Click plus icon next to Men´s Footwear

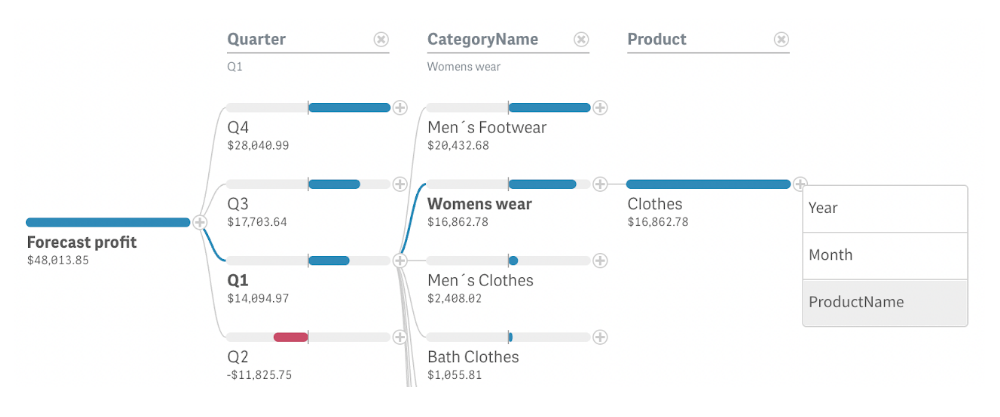tap(600, 108)
